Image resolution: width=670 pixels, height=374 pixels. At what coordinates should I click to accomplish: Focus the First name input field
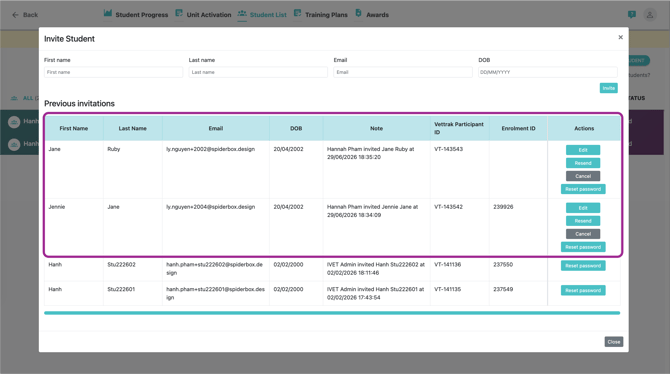click(x=113, y=72)
